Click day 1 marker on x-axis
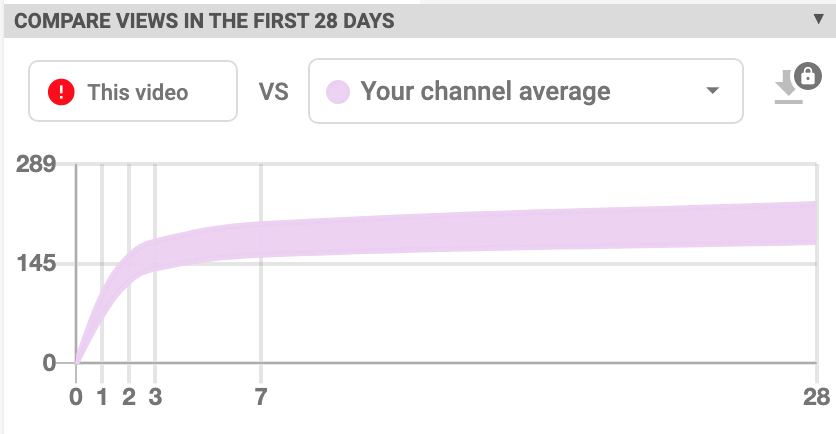Image resolution: width=836 pixels, height=434 pixels. tap(102, 397)
